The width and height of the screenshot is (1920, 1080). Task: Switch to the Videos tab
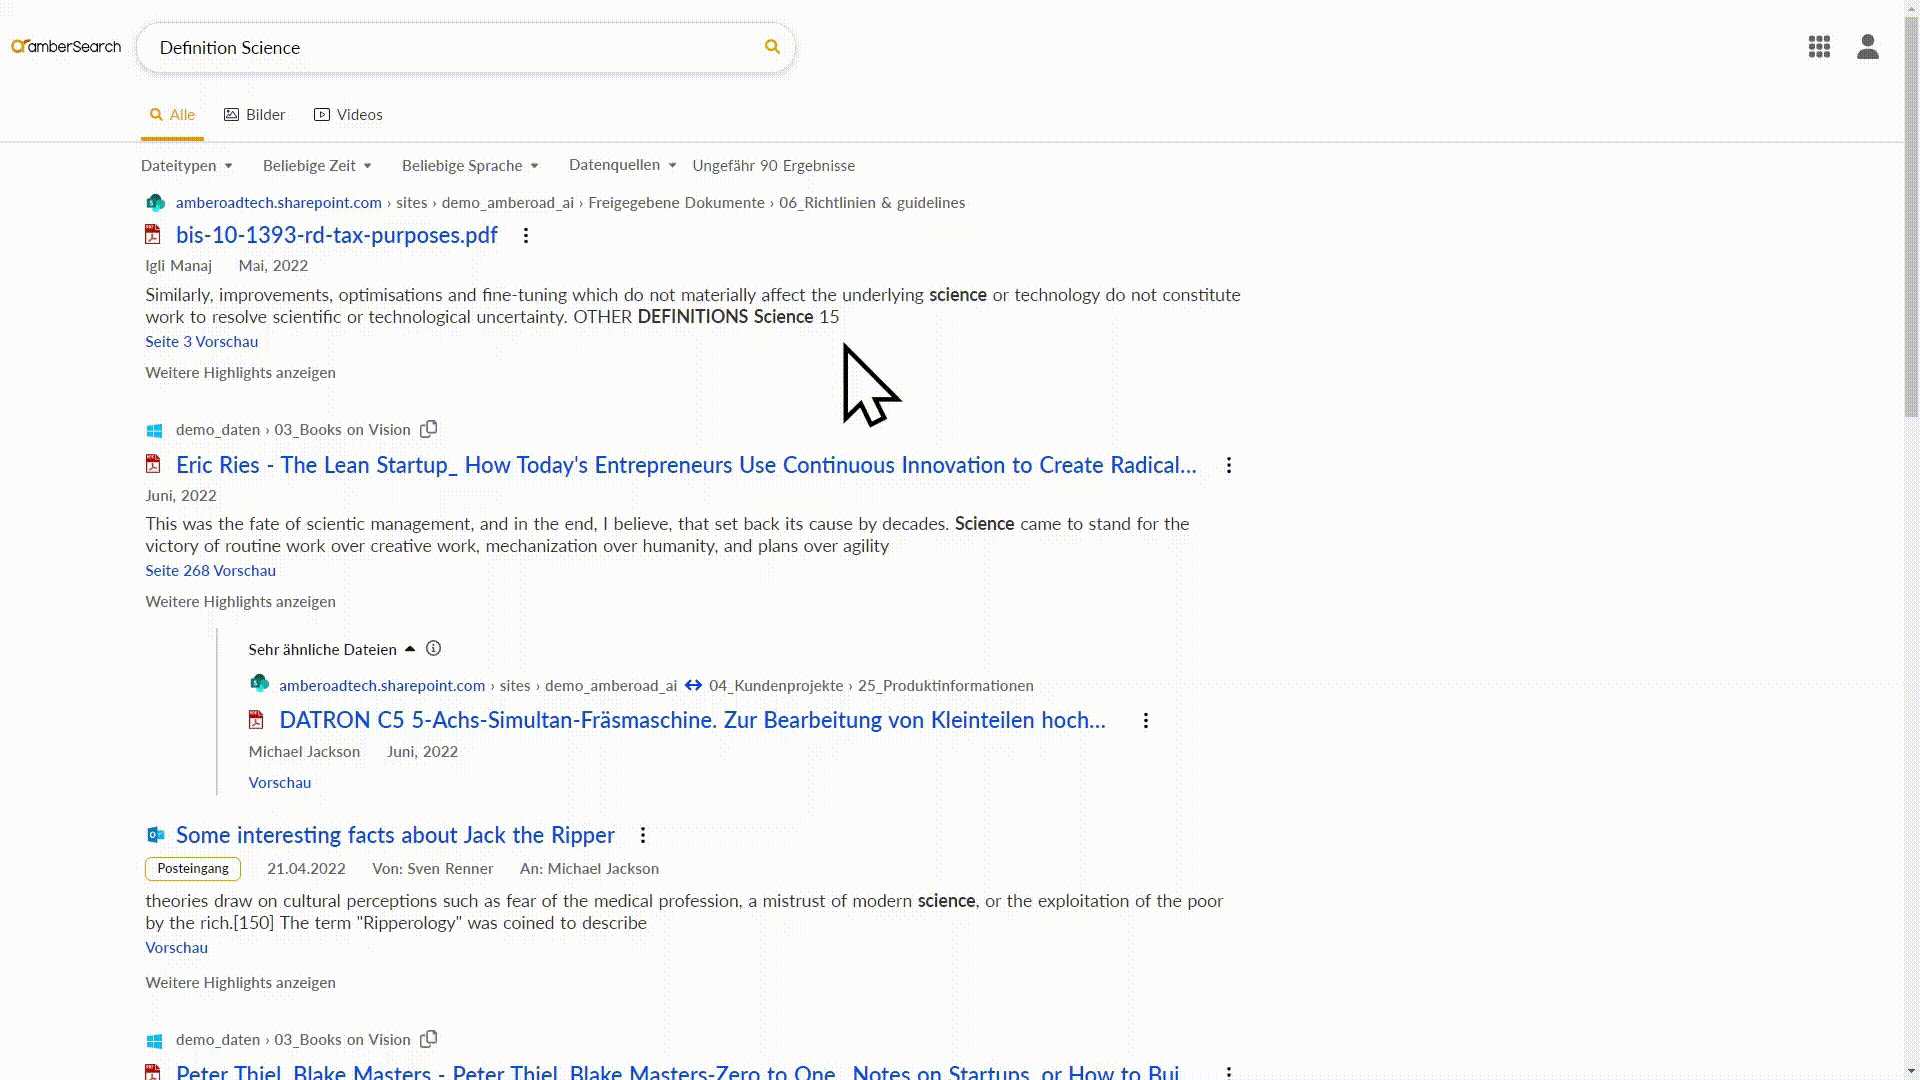pyautogui.click(x=348, y=115)
